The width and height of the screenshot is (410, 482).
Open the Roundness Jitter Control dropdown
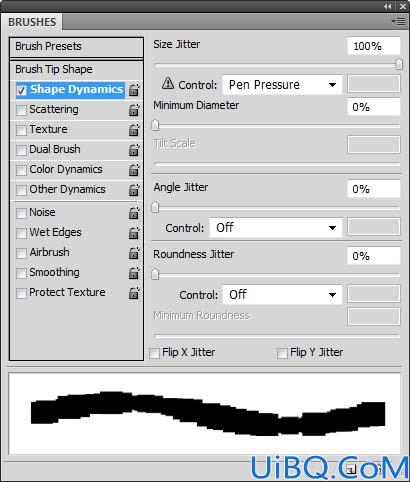(282, 295)
